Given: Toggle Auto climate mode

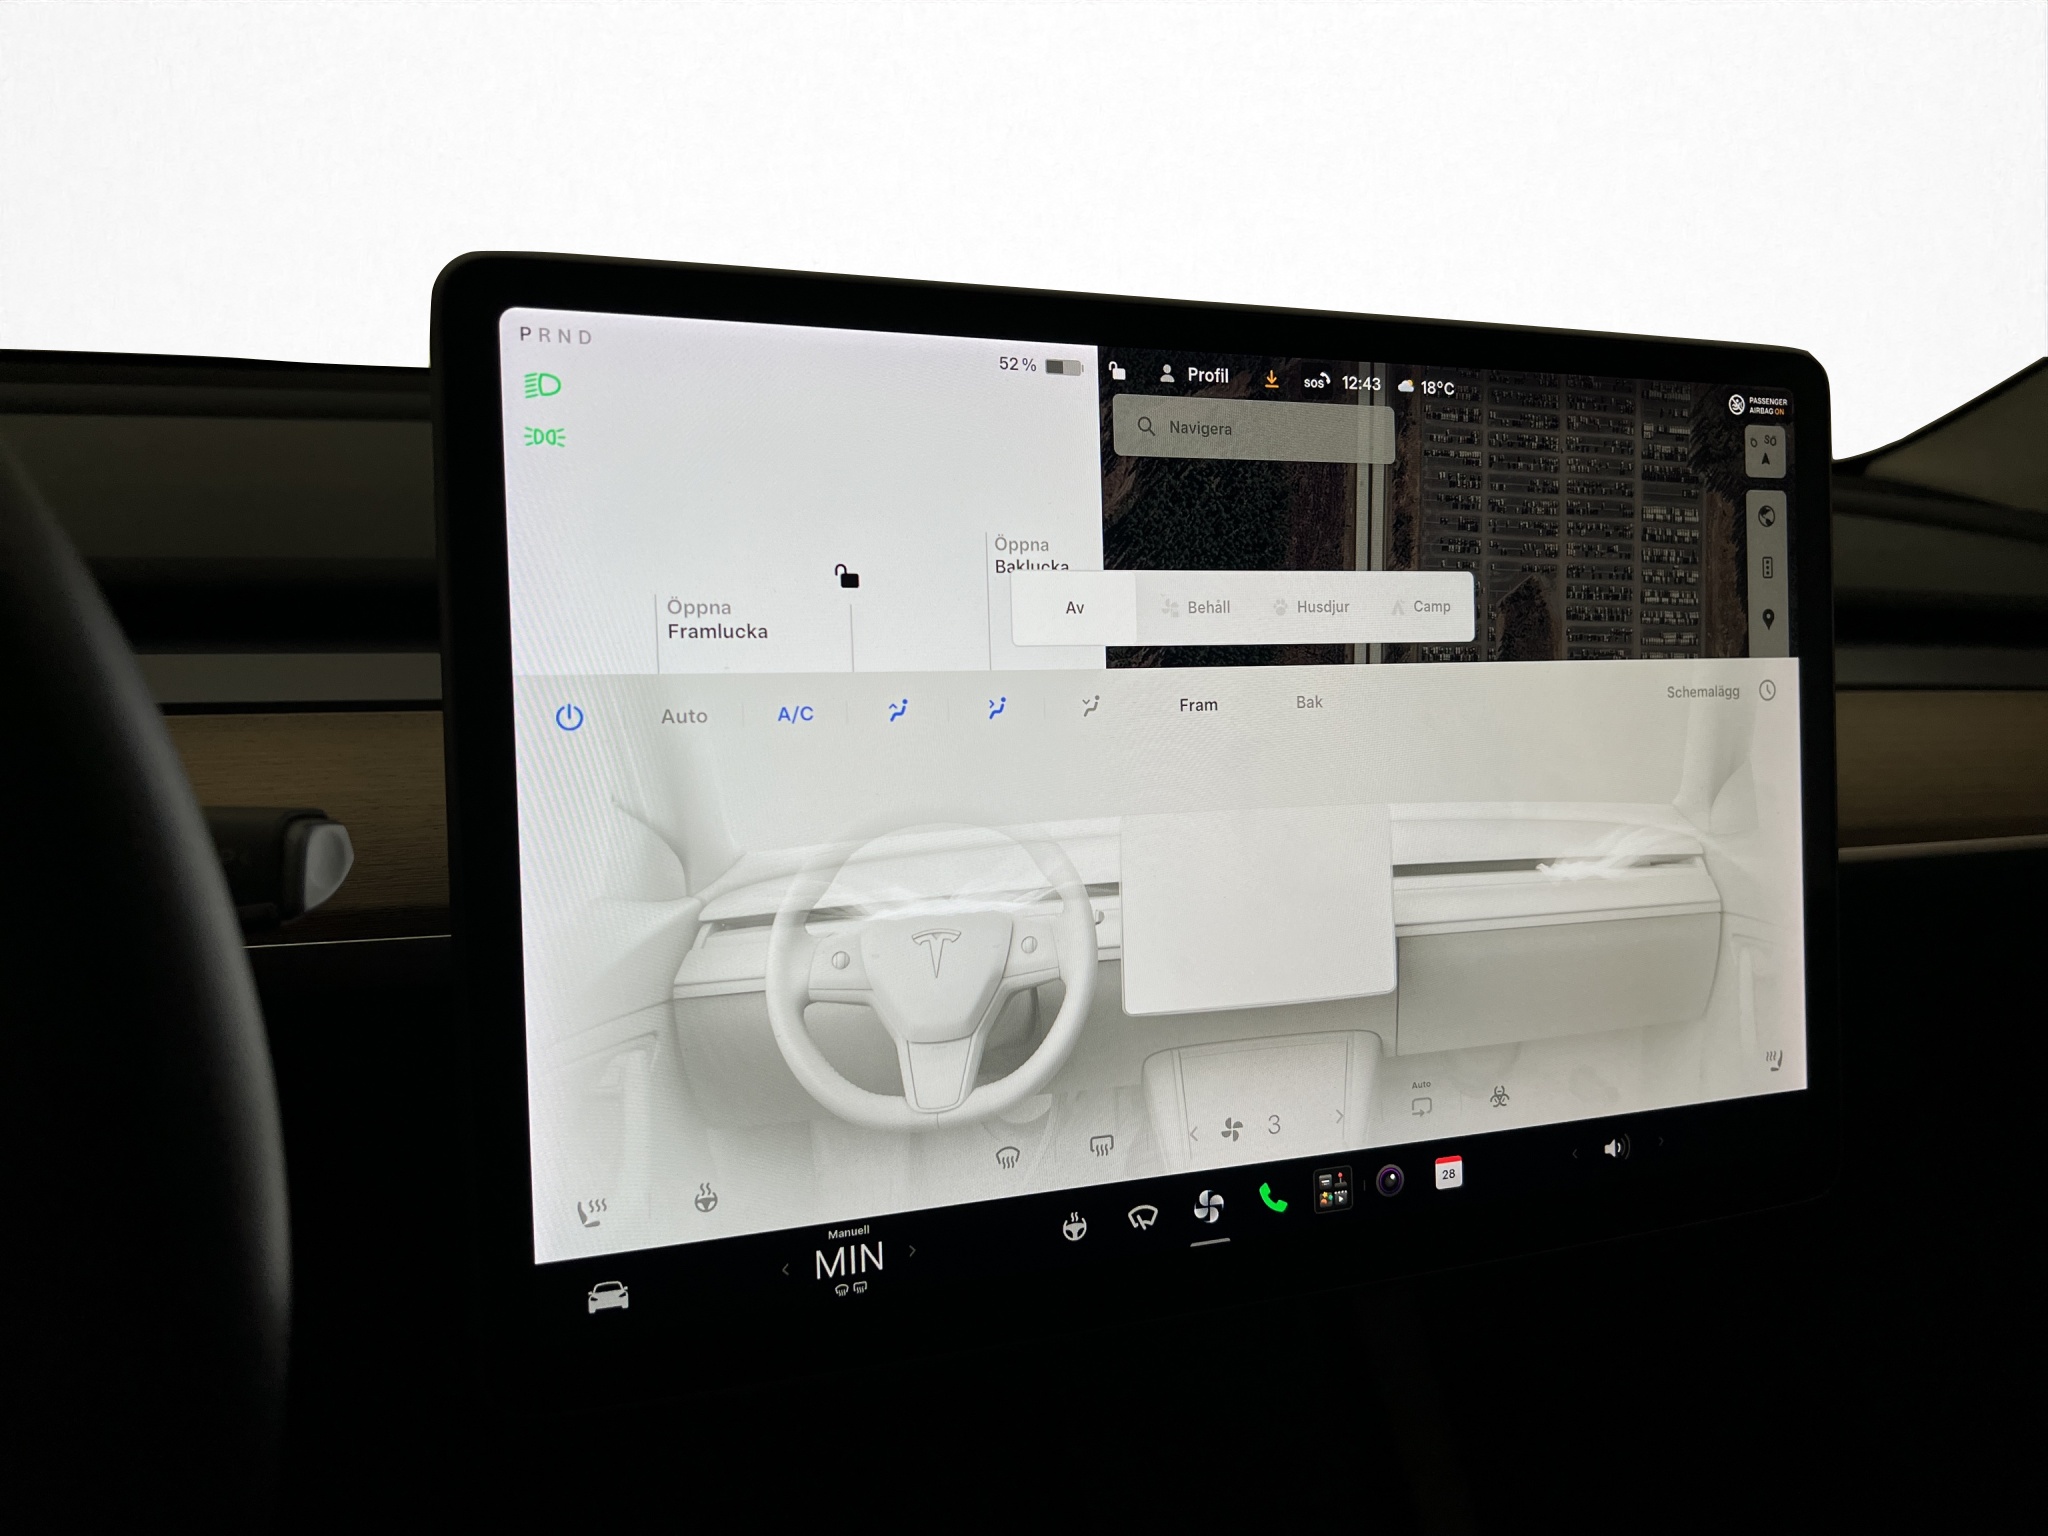Looking at the screenshot, I should [684, 716].
